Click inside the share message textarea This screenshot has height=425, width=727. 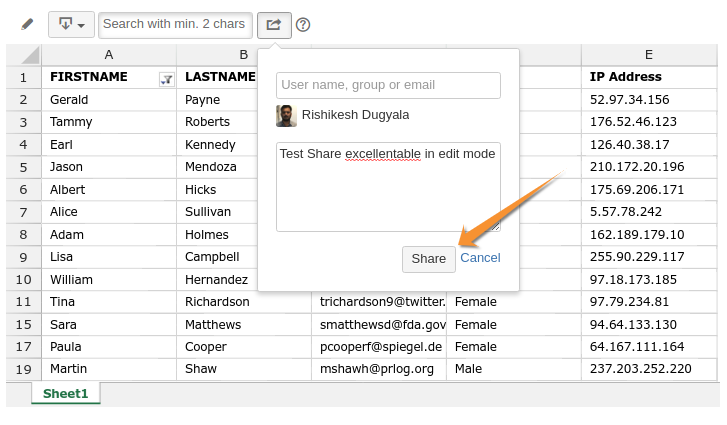[388, 187]
